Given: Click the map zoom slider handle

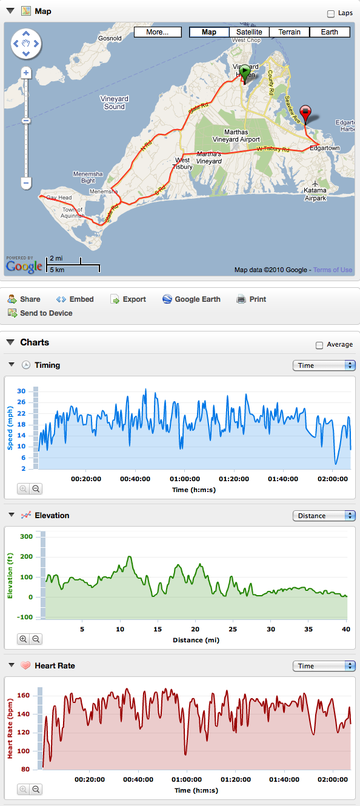Looking at the screenshot, I should pos(26,120).
